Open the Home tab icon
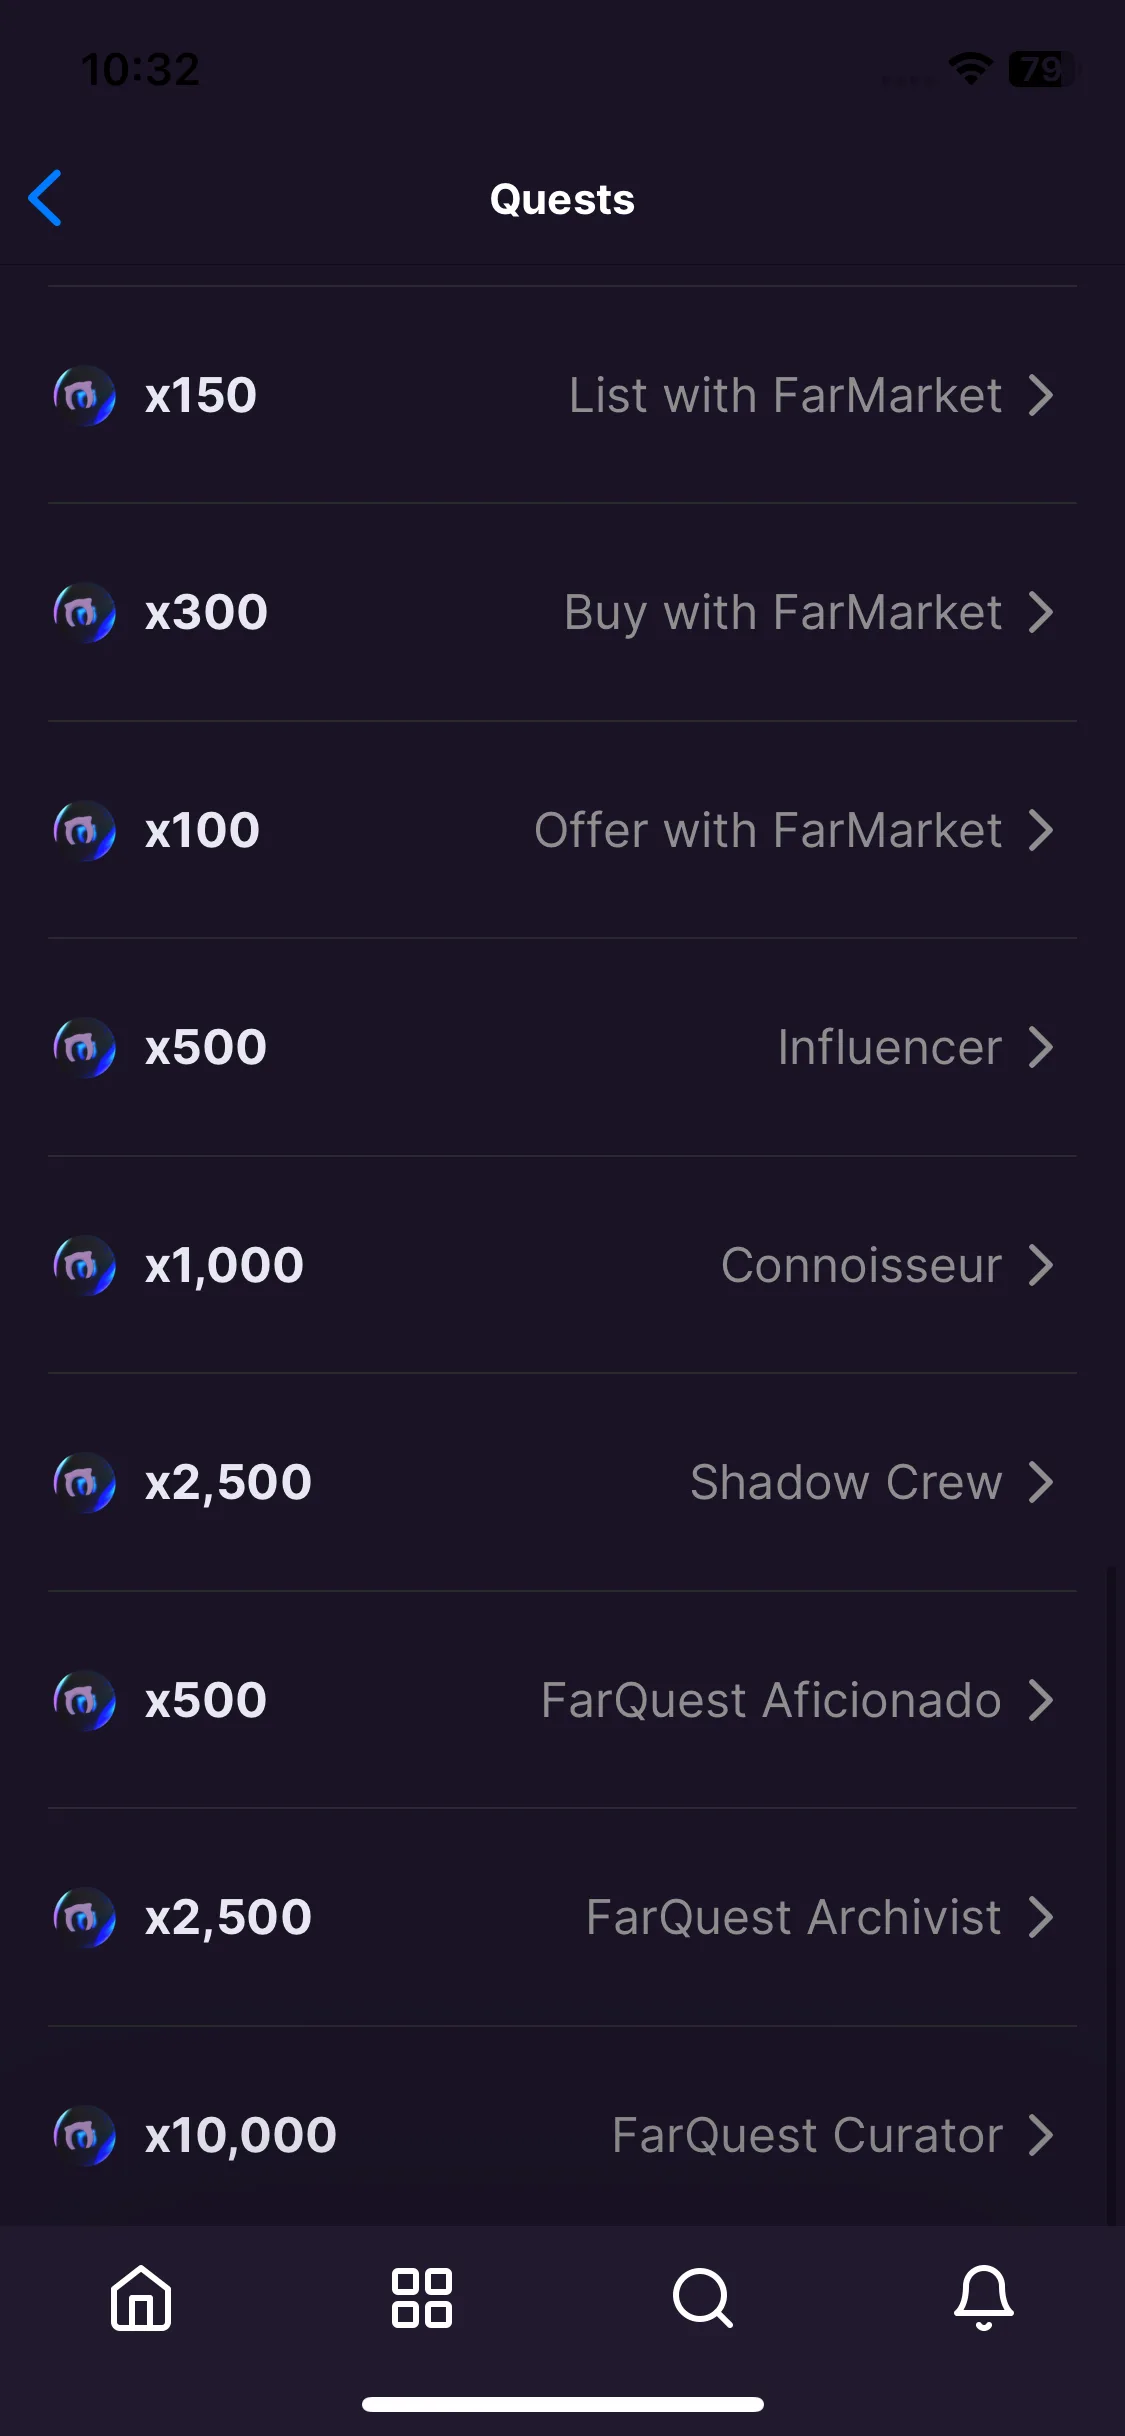This screenshot has width=1125, height=2436. click(141, 2298)
